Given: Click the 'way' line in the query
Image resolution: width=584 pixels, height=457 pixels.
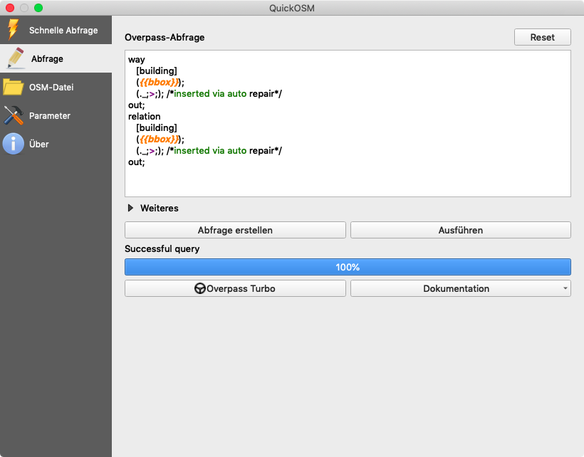Looking at the screenshot, I should click(136, 60).
